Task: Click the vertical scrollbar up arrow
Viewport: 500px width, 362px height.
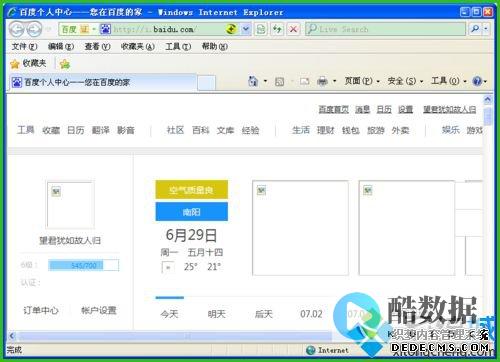Action: pyautogui.click(x=488, y=99)
